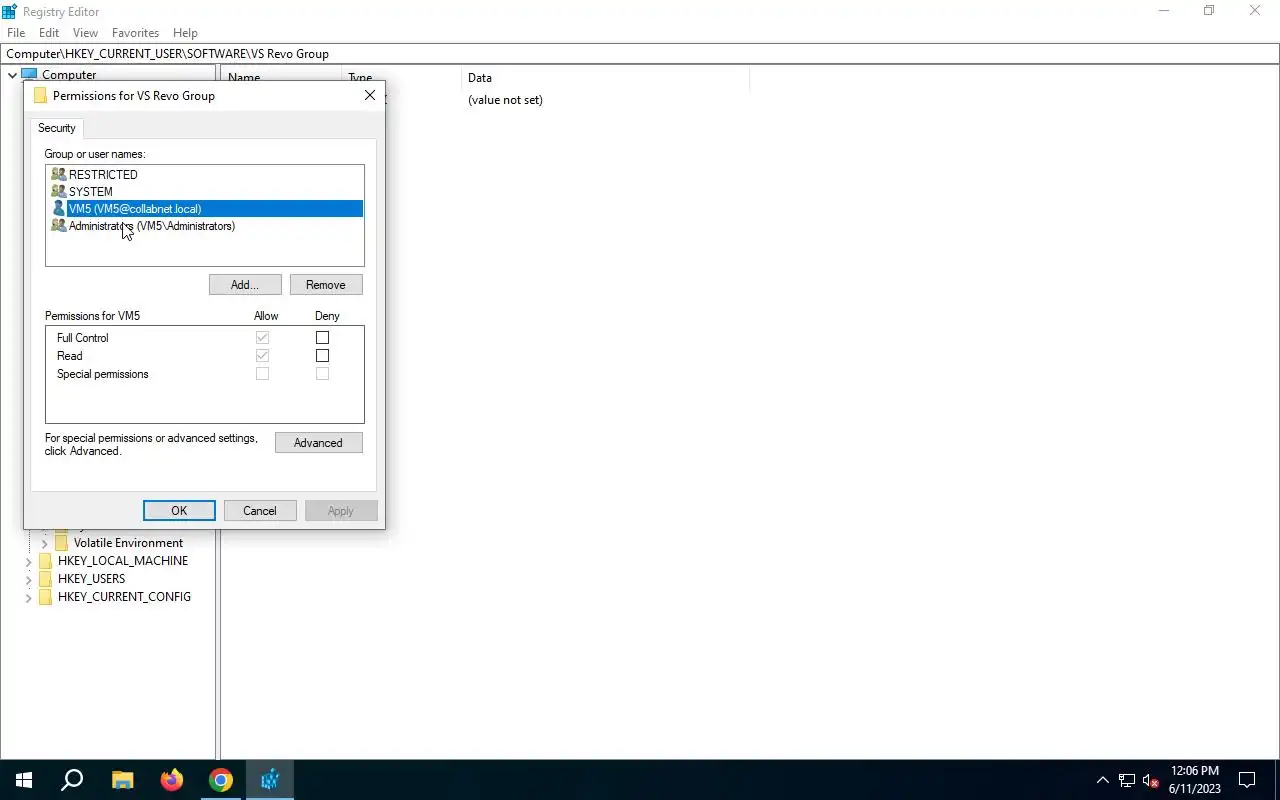Open File Explorer from taskbar
This screenshot has width=1280, height=800.
(x=122, y=780)
